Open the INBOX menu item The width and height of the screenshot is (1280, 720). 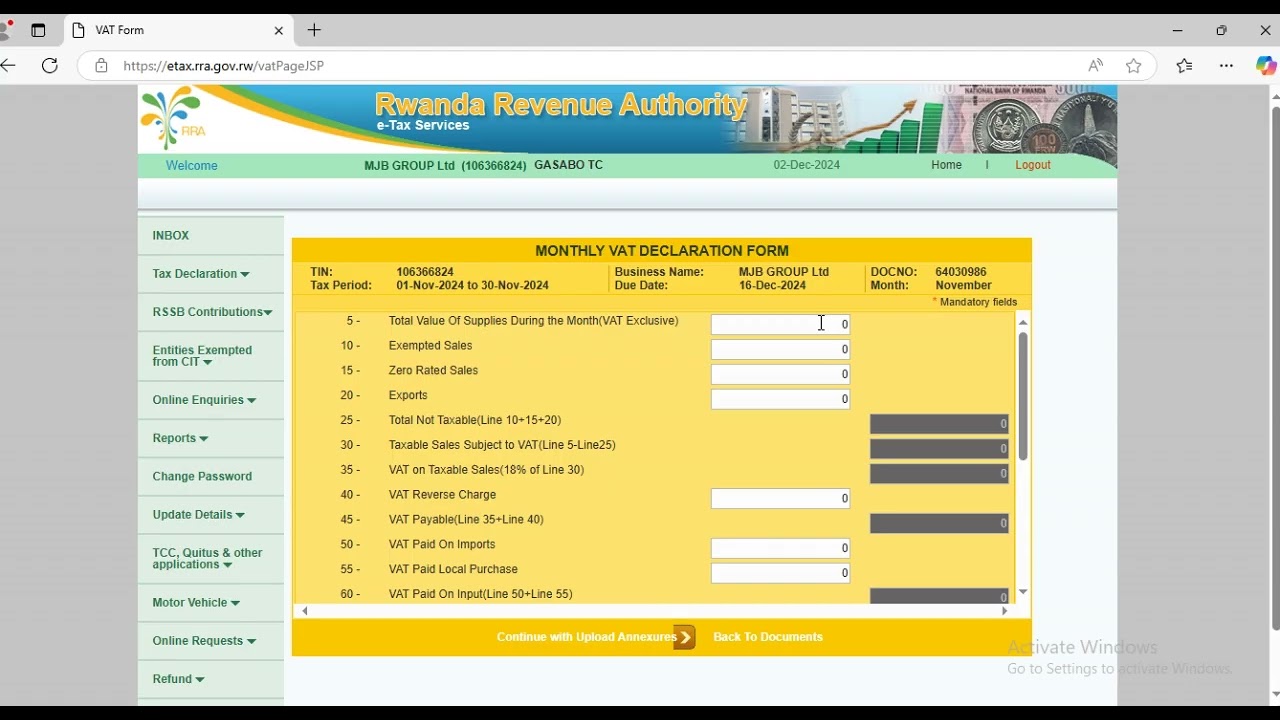pyautogui.click(x=211, y=236)
